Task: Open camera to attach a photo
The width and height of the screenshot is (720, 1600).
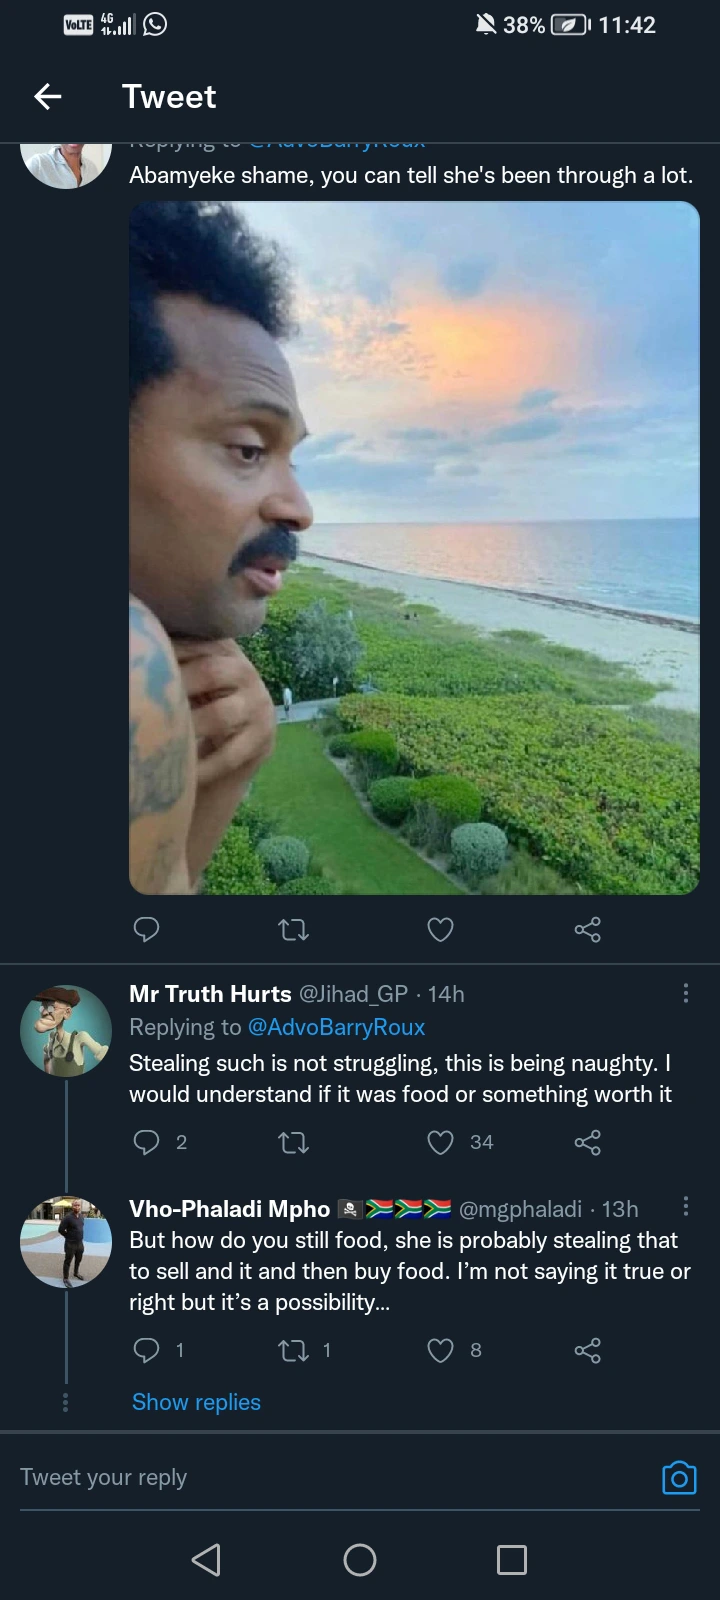Action: coord(679,1478)
